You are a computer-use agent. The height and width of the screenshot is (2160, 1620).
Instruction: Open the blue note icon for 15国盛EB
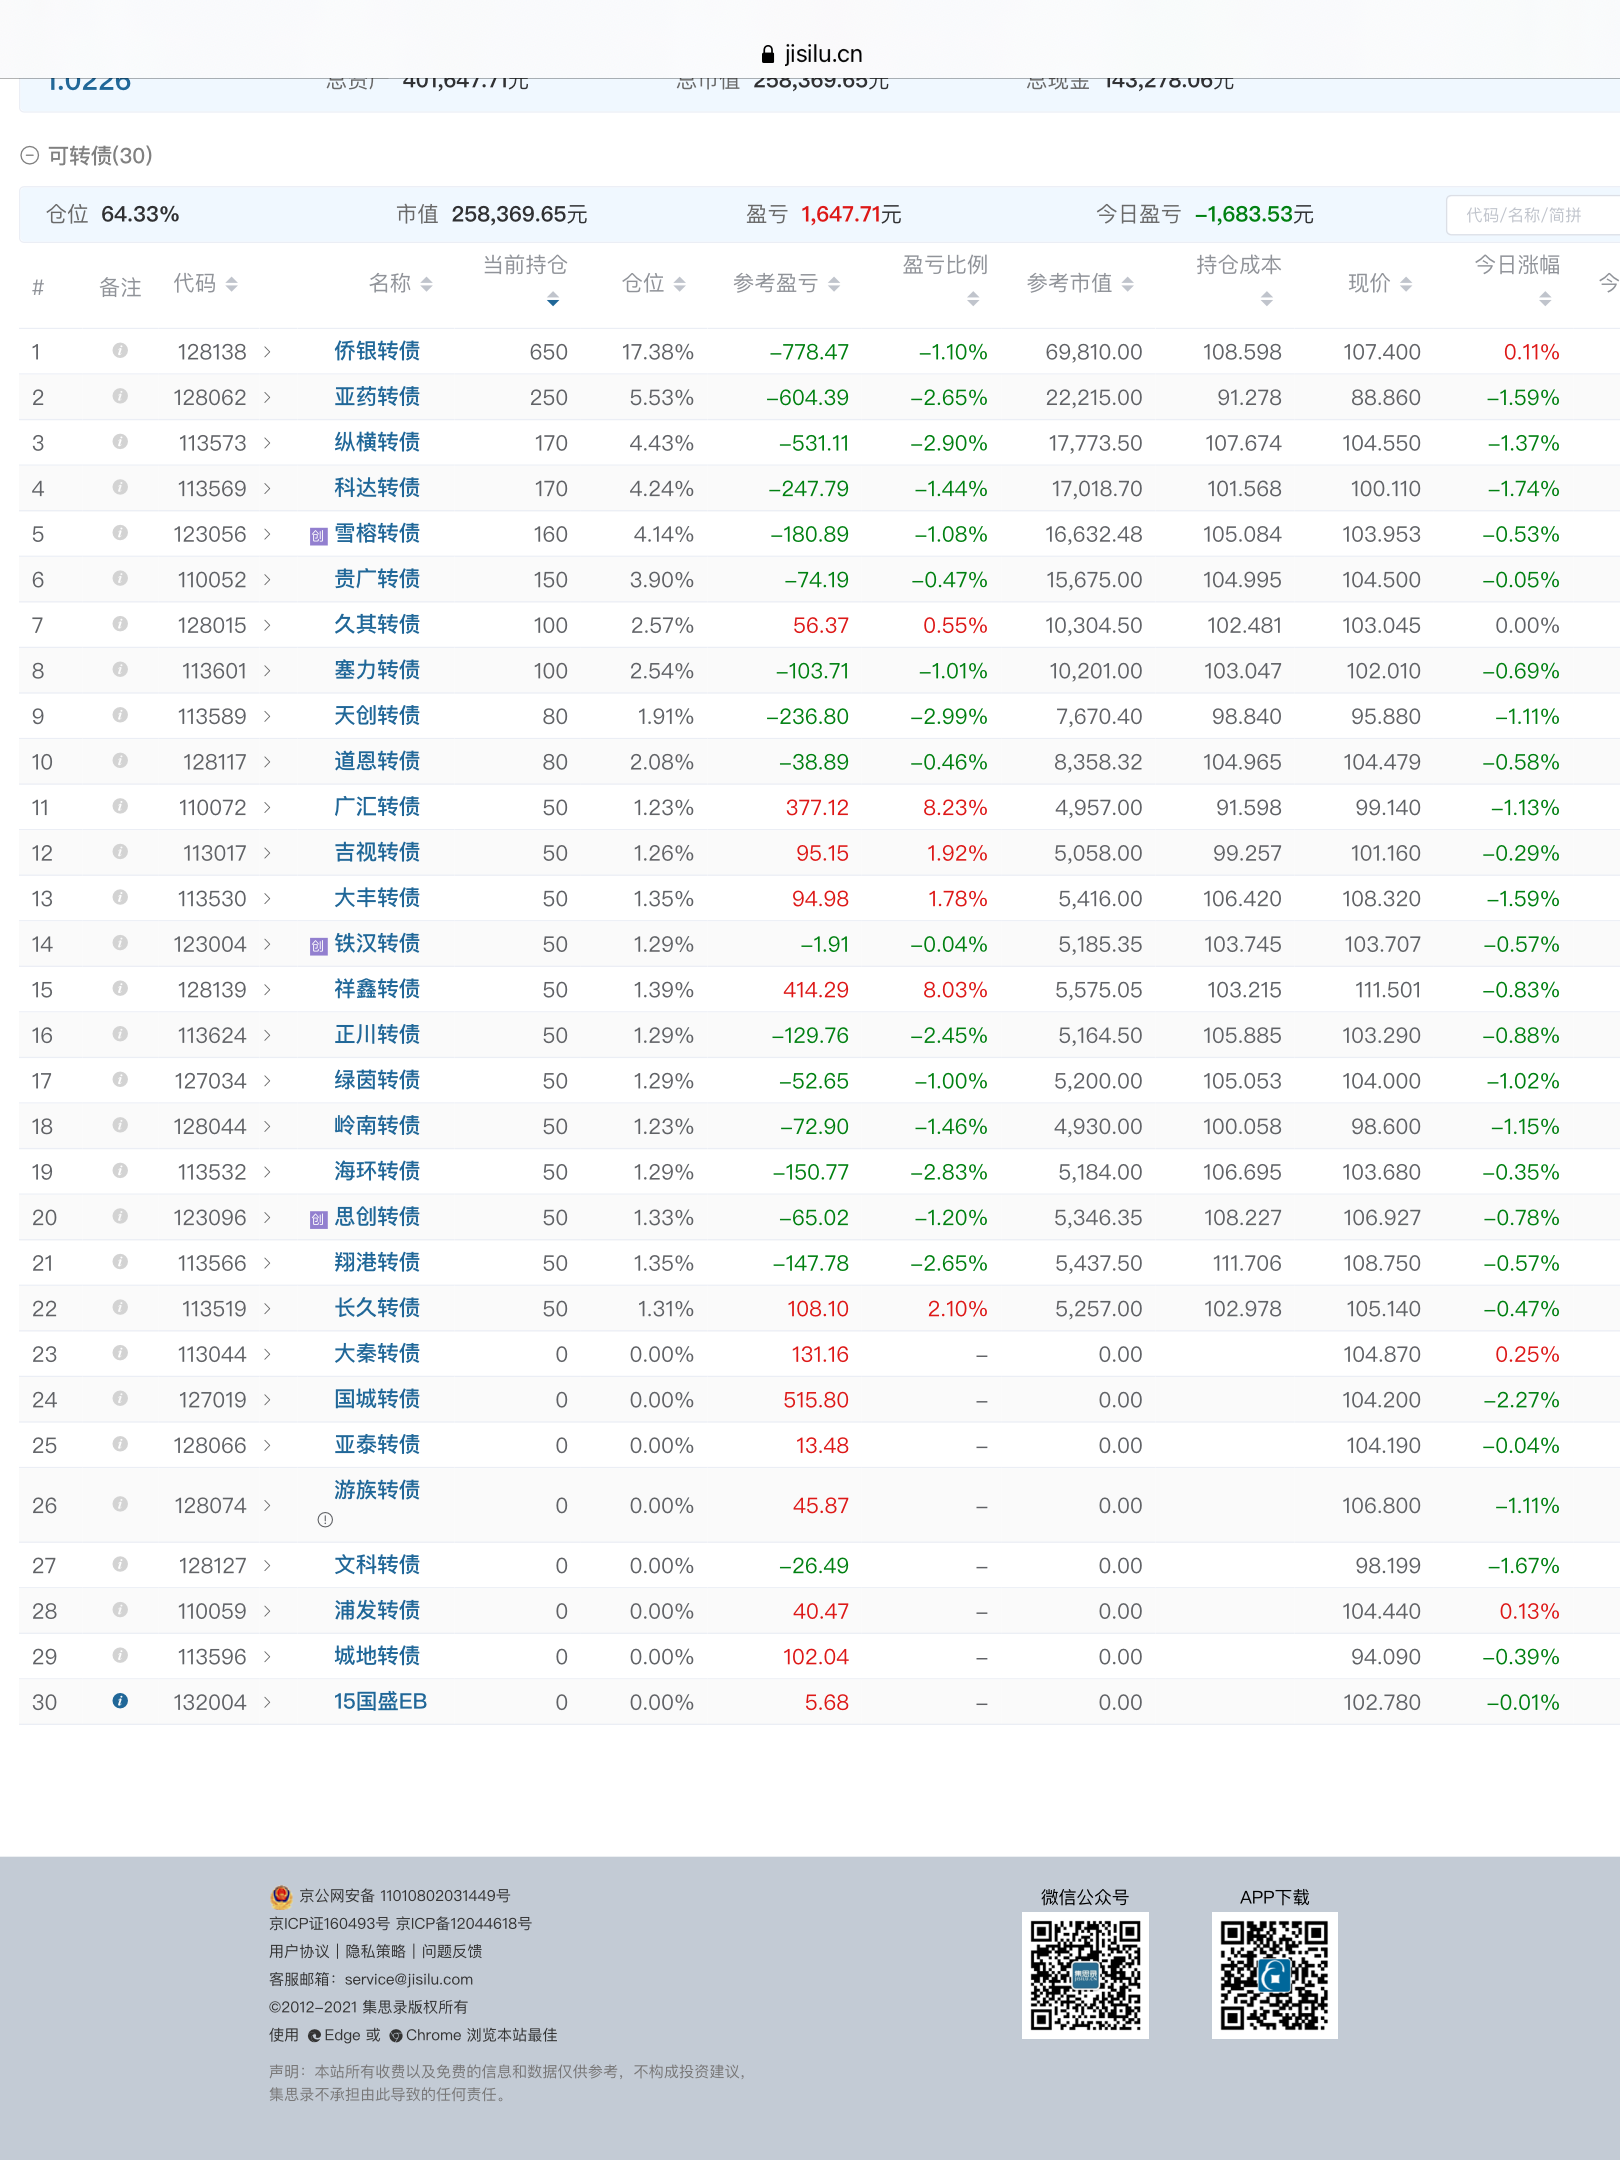pos(120,1701)
